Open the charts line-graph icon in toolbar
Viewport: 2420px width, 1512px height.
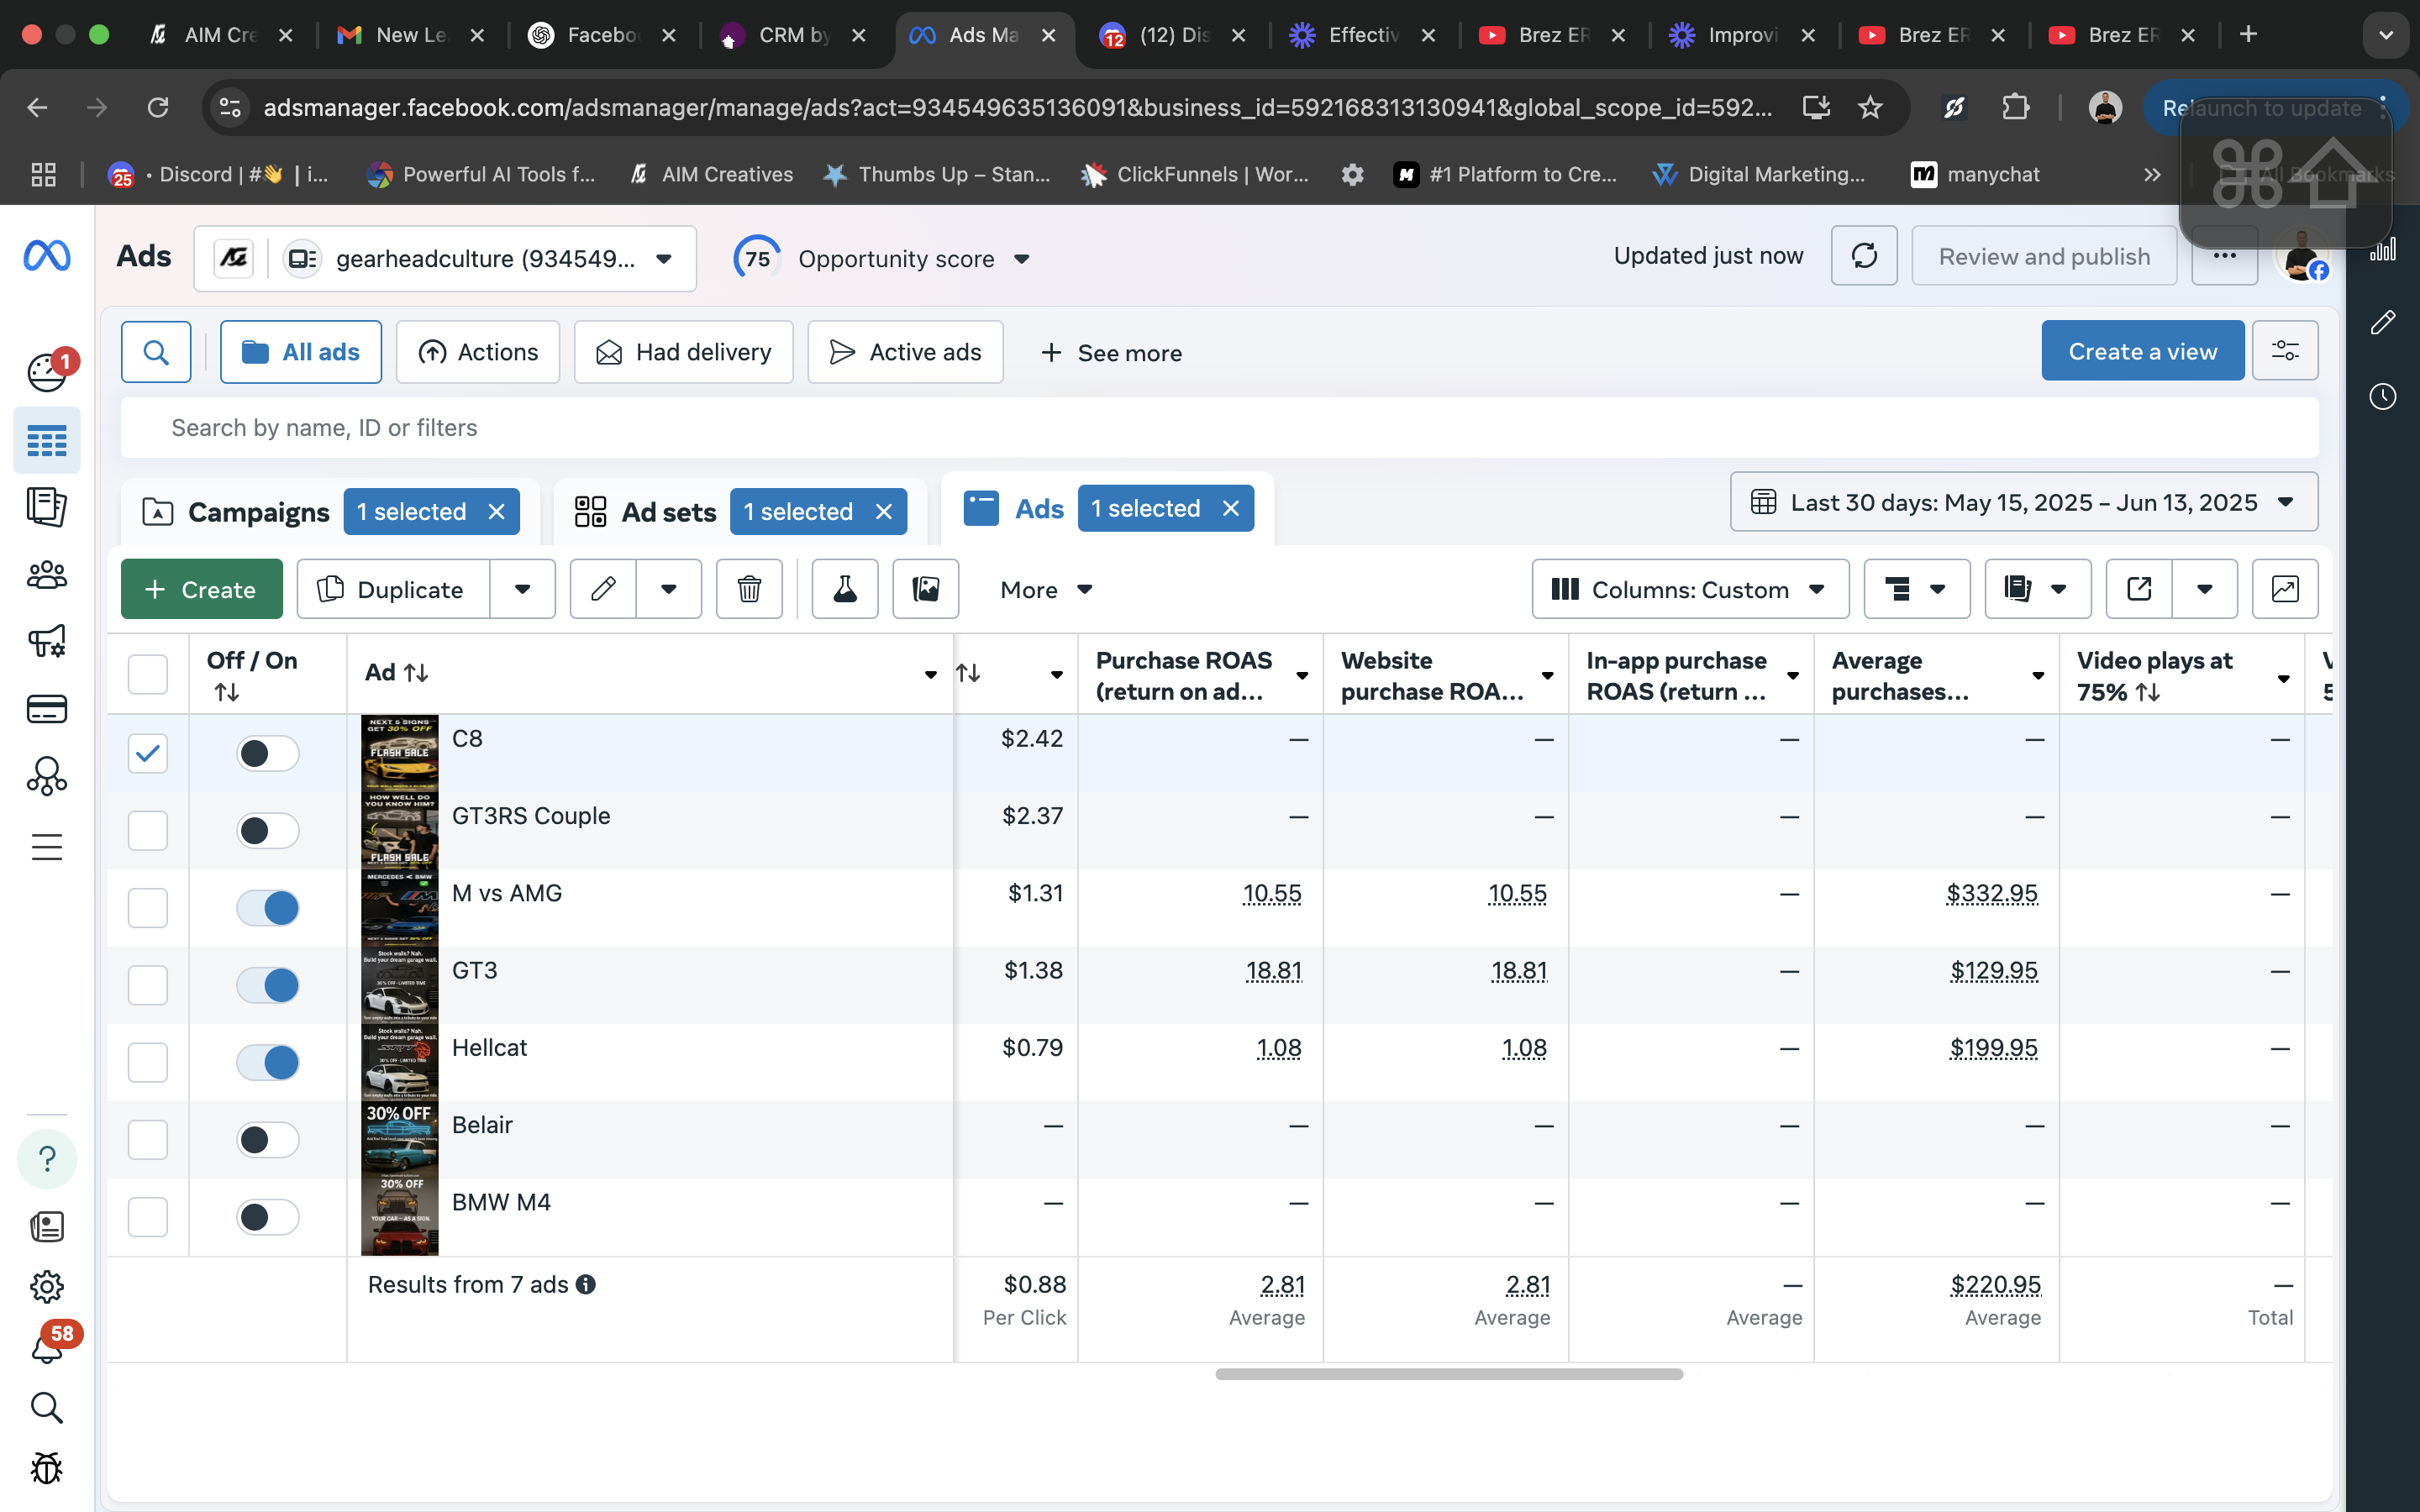[2285, 589]
